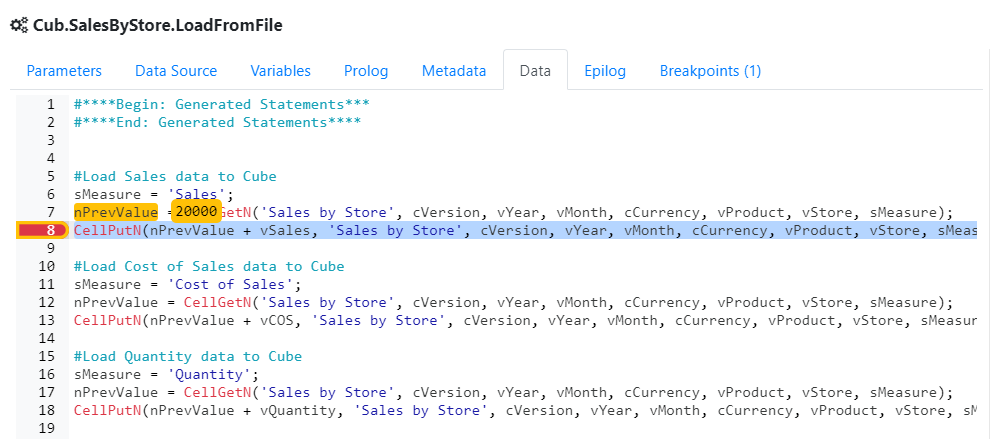This screenshot has height=439, width=990.
Task: Show the Breakpoints (1) tab
Action: tap(710, 71)
